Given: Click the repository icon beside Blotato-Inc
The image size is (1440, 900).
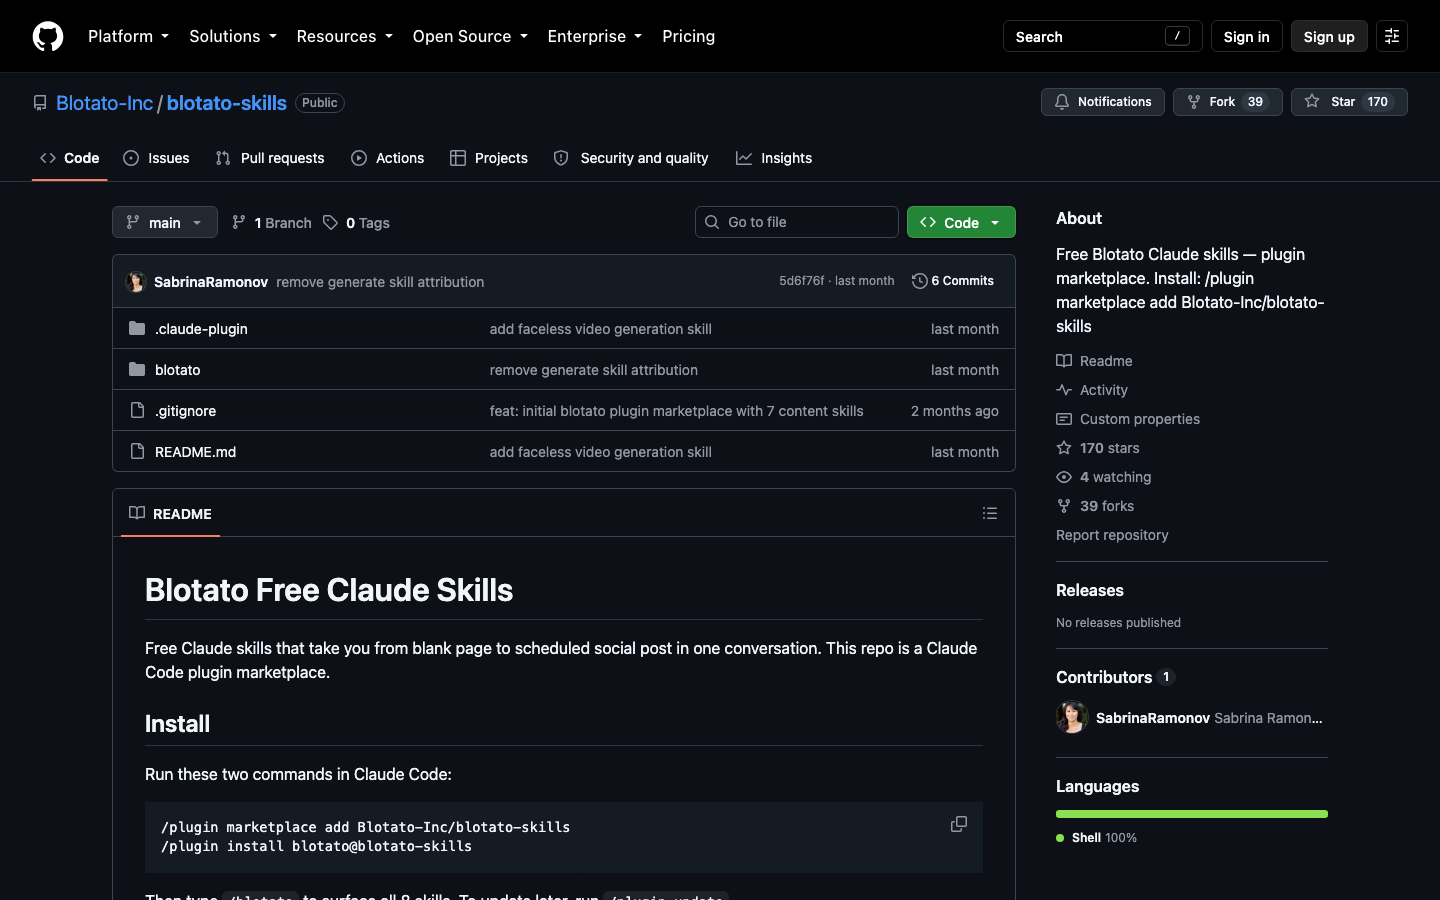Looking at the screenshot, I should tap(40, 103).
